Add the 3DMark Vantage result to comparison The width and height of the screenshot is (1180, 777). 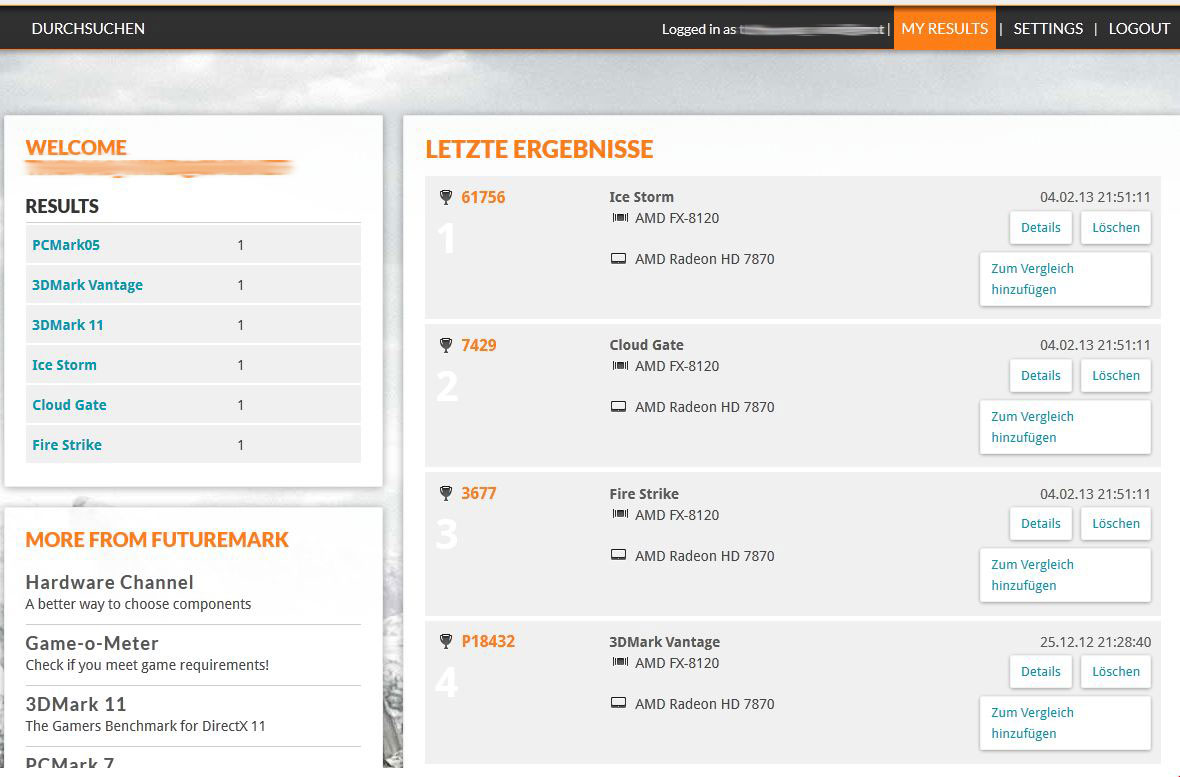pyautogui.click(x=1065, y=723)
